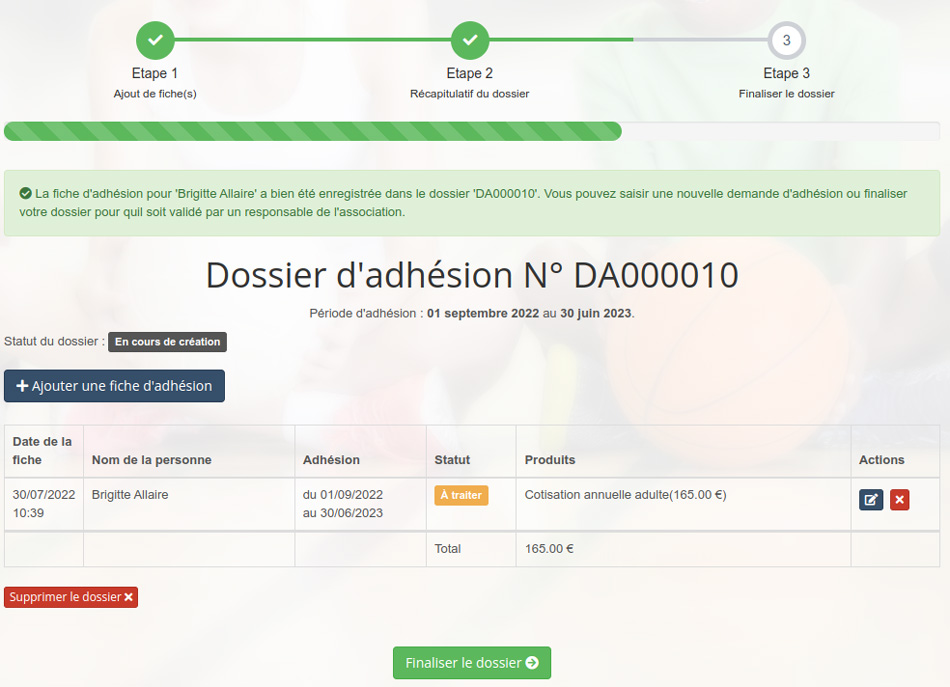Click the 'Brigitte Allaire' name cell
950x687 pixels.
(189, 504)
